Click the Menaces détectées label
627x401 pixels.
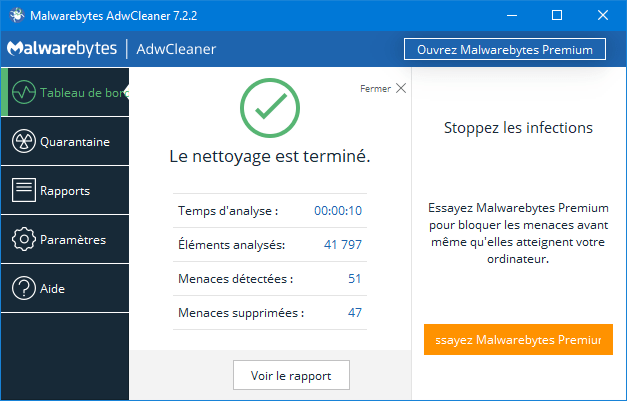[236, 278]
